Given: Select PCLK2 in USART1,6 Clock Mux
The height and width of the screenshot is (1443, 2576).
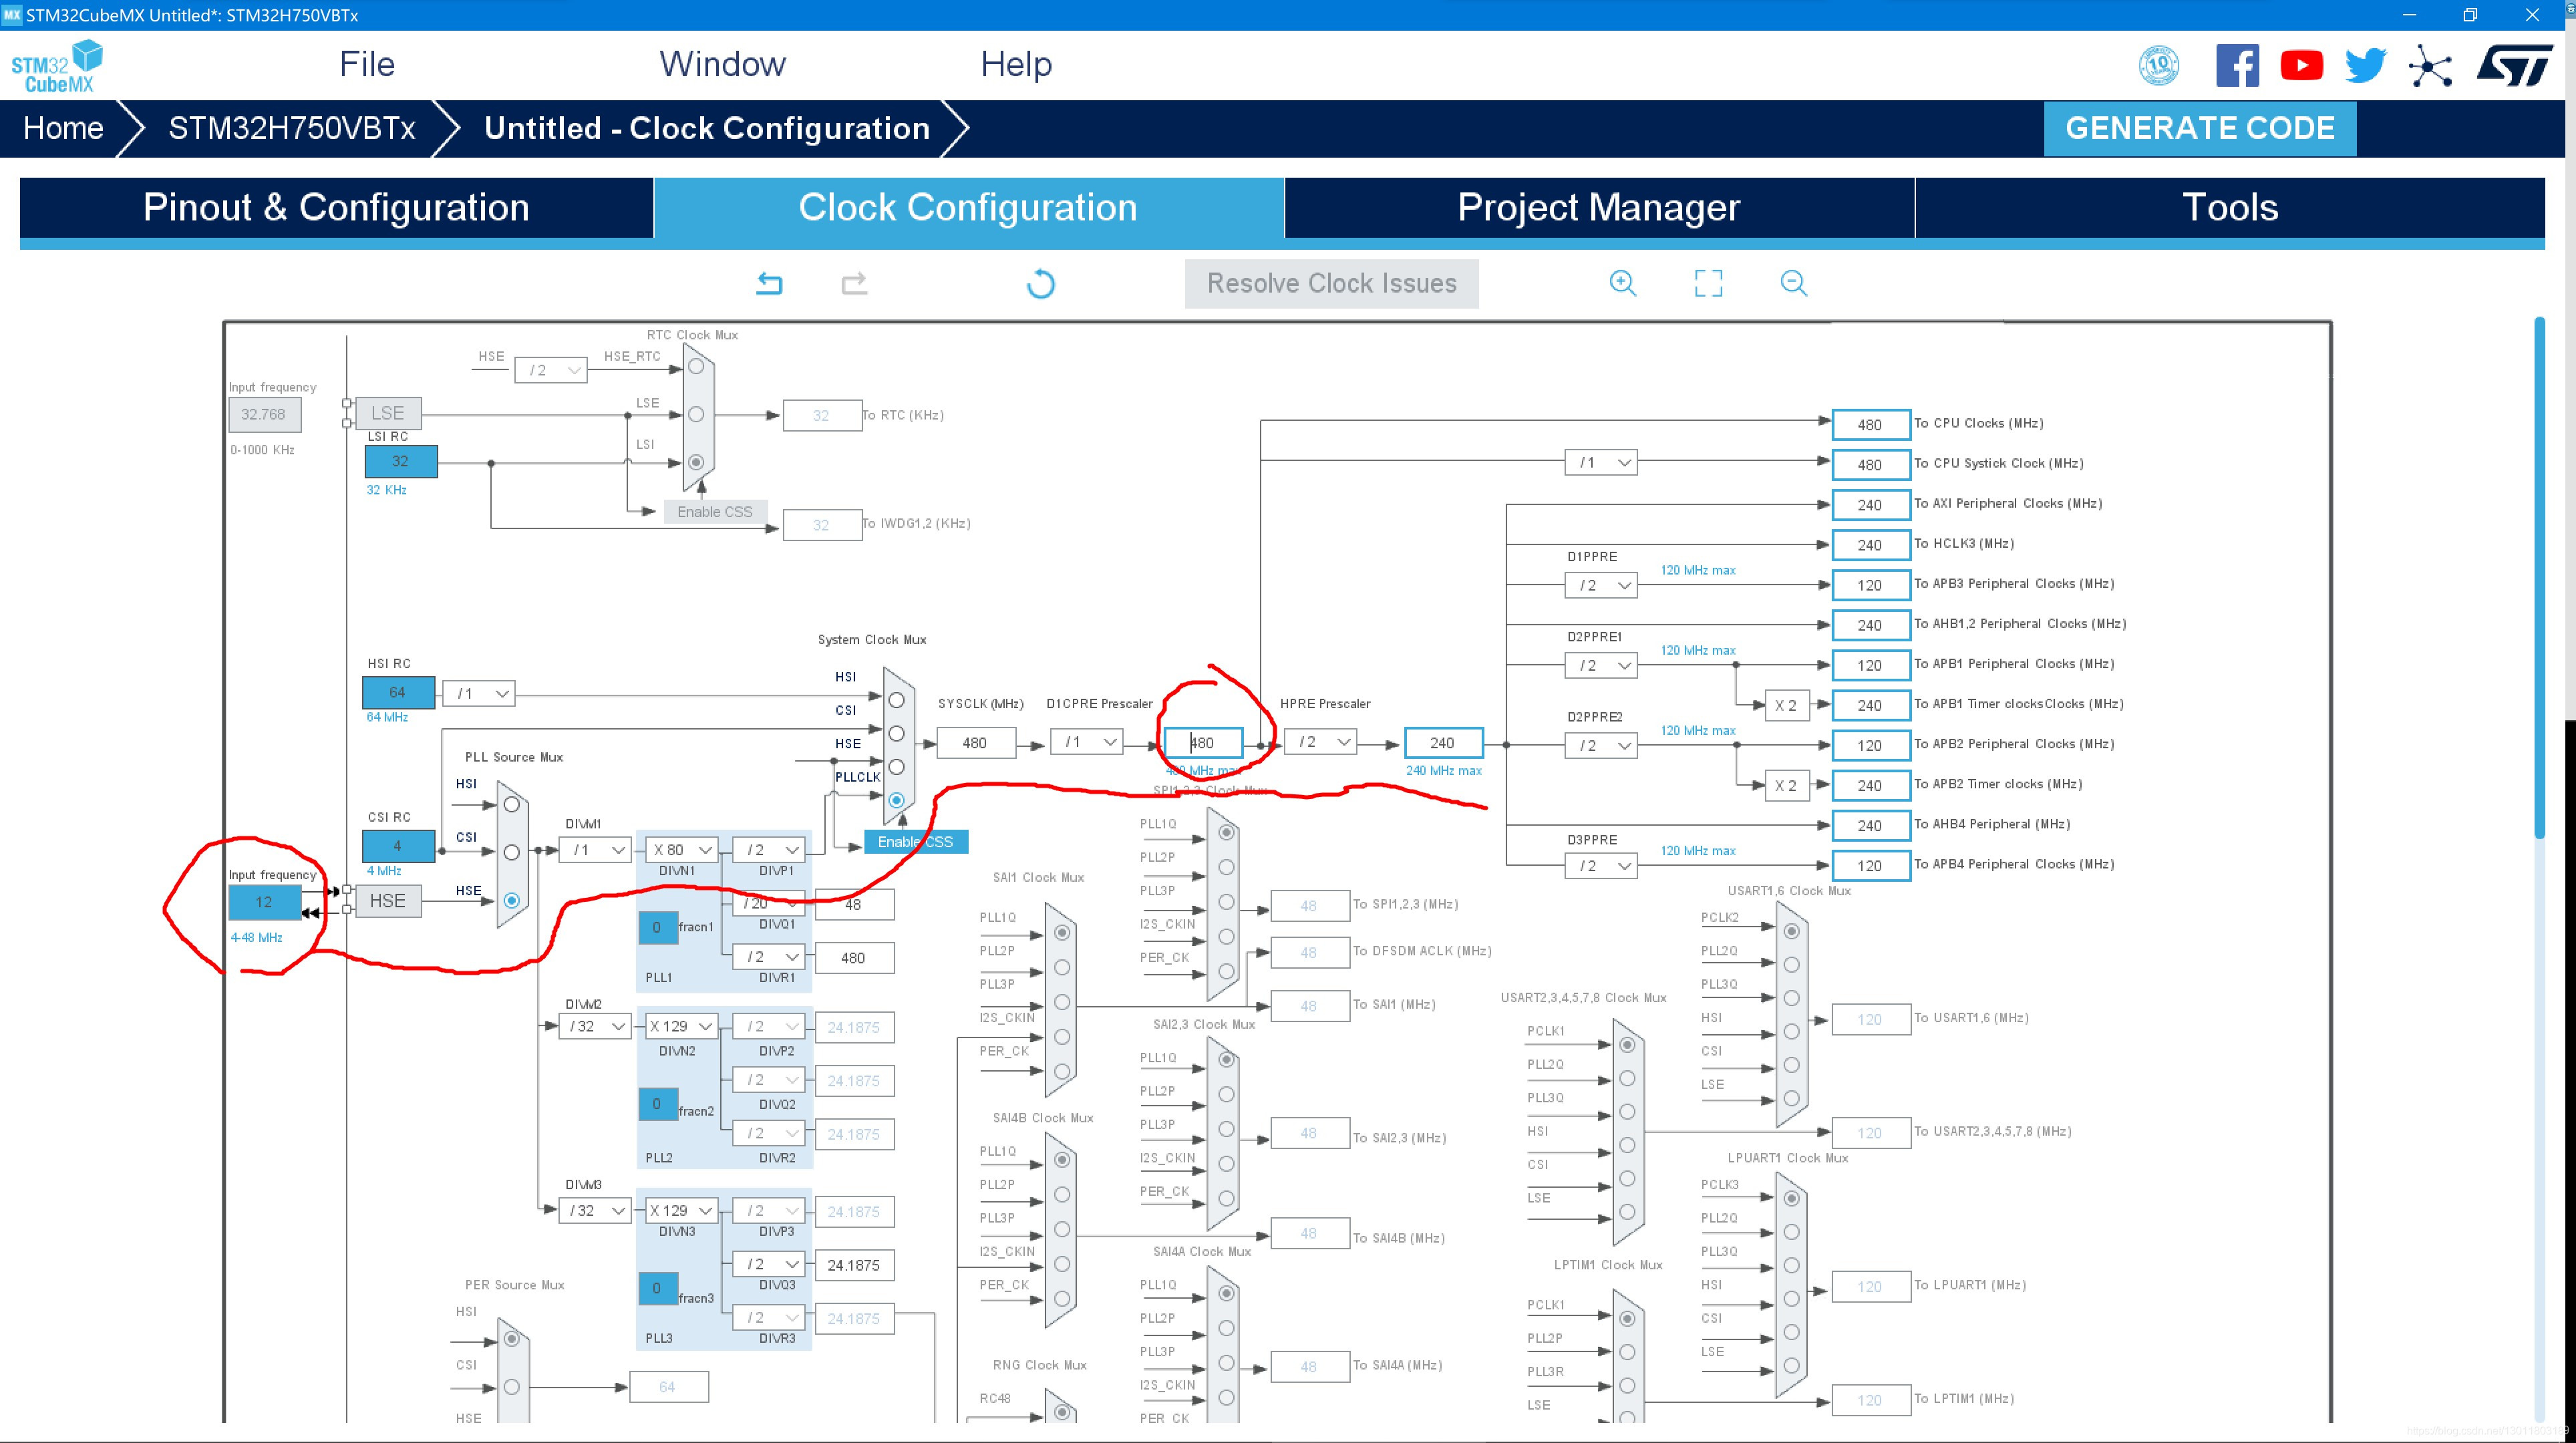Looking at the screenshot, I should coord(1792,931).
